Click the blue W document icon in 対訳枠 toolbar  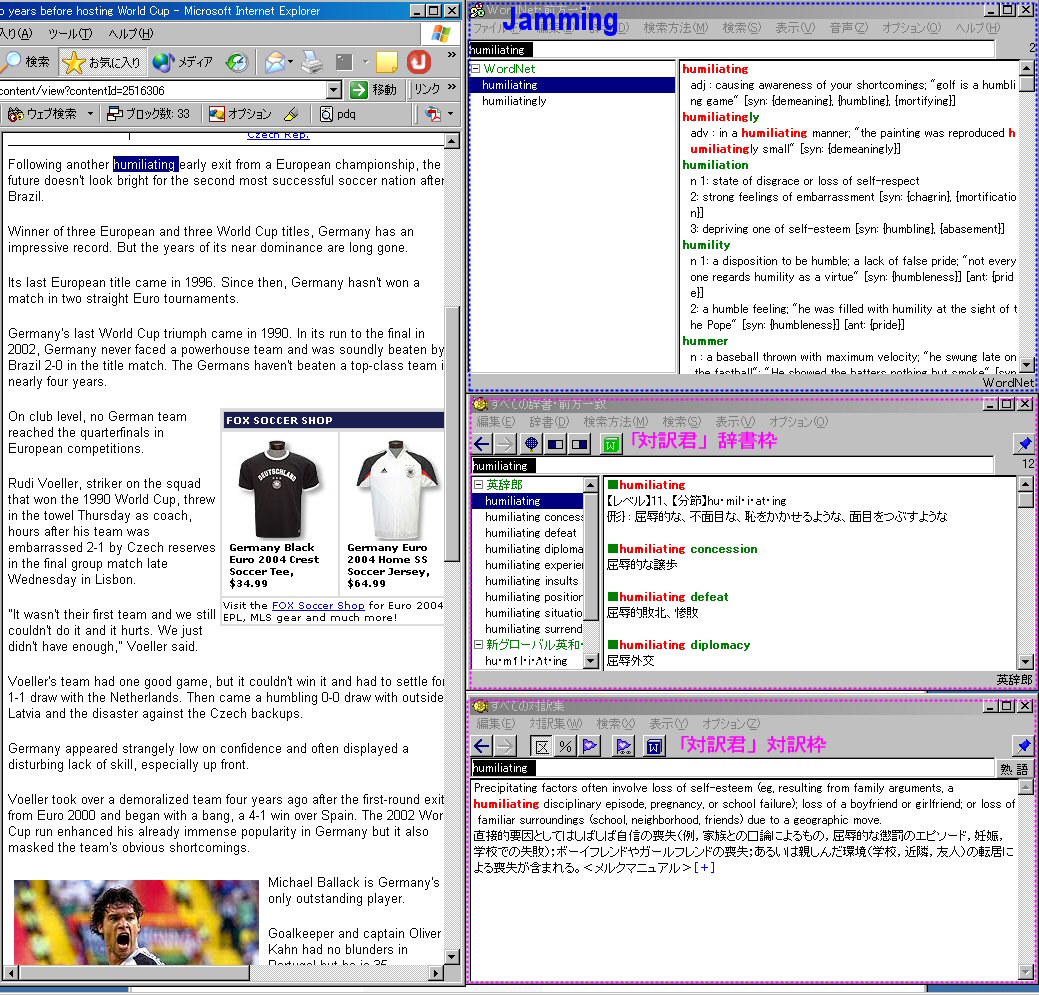pos(654,747)
